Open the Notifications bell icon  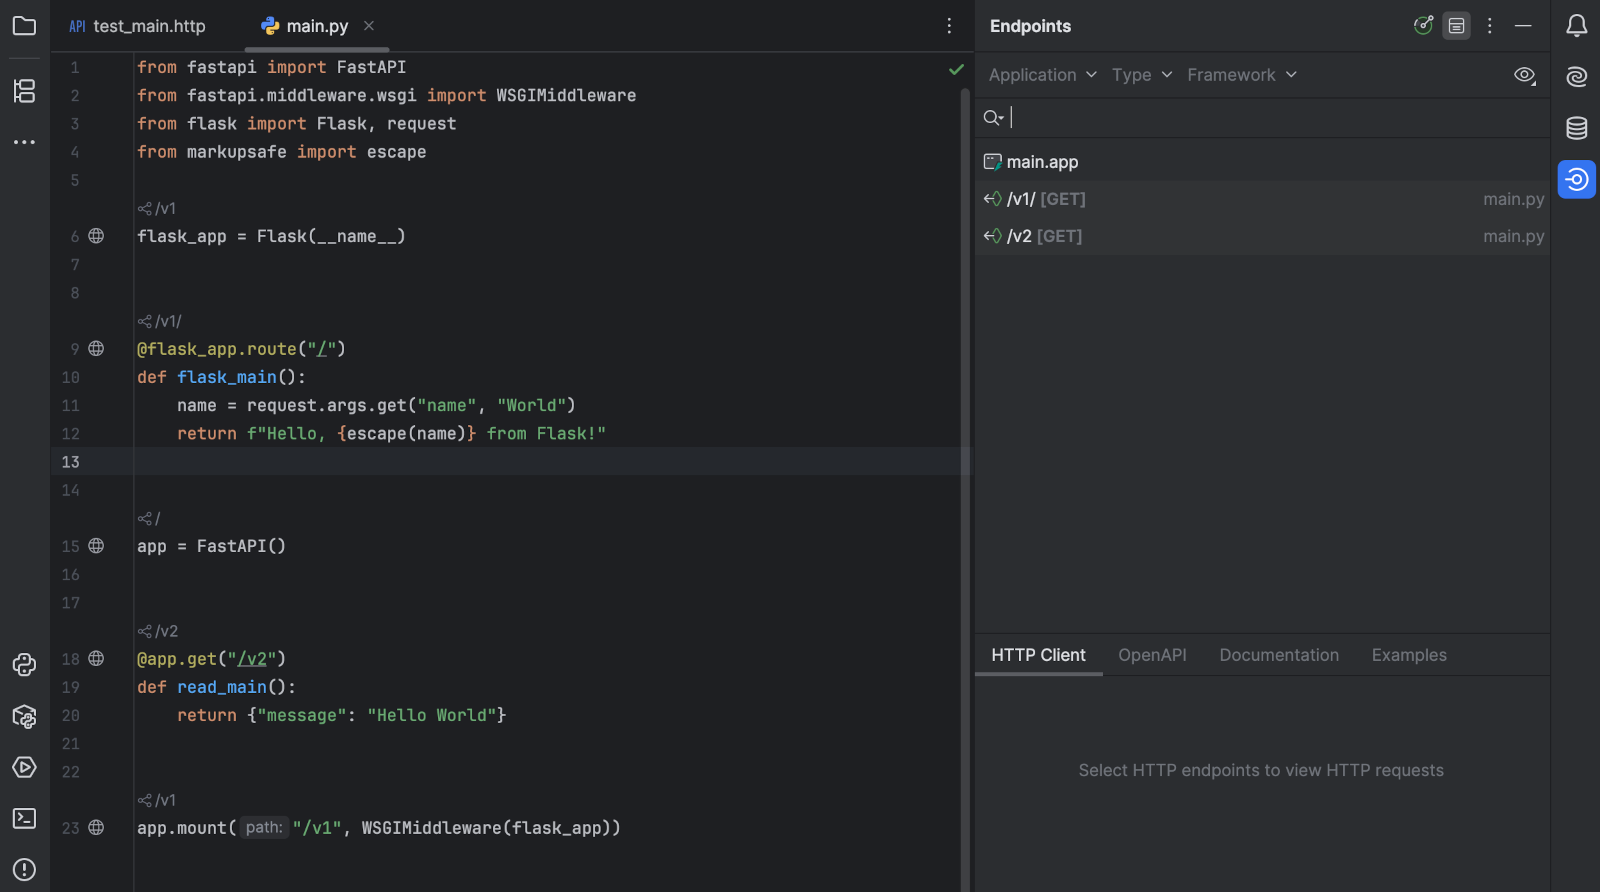(x=1576, y=26)
